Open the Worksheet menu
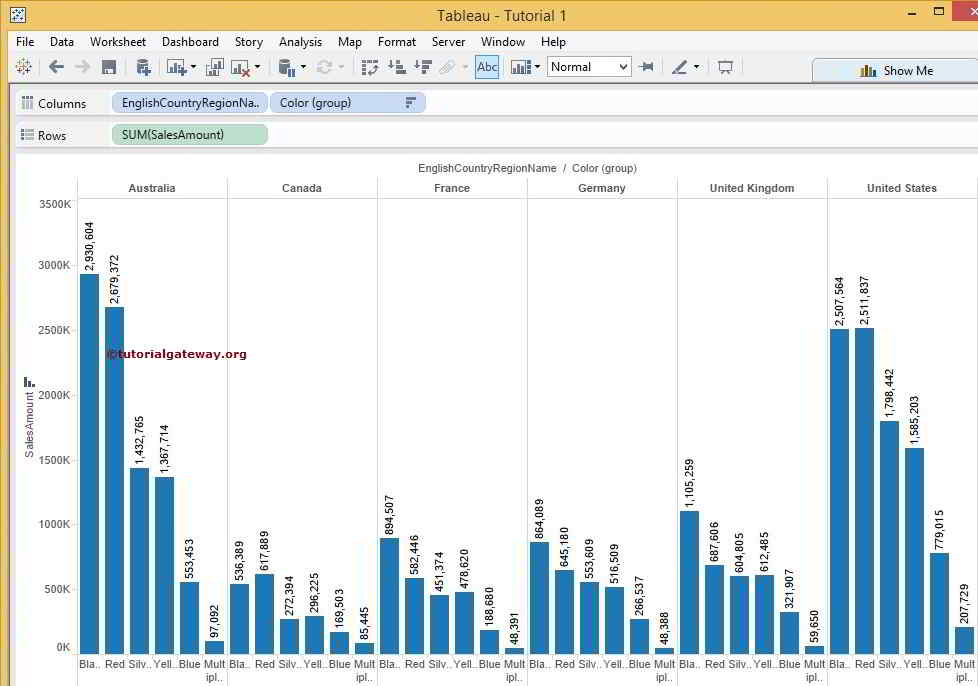978x686 pixels. [118, 42]
